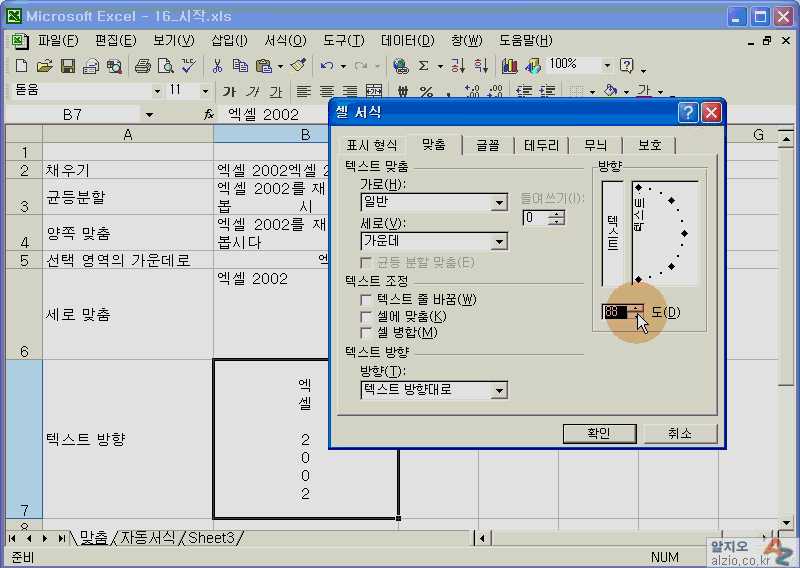Click the formula bar fx icon
The image size is (800, 568).
pyautogui.click(x=209, y=115)
